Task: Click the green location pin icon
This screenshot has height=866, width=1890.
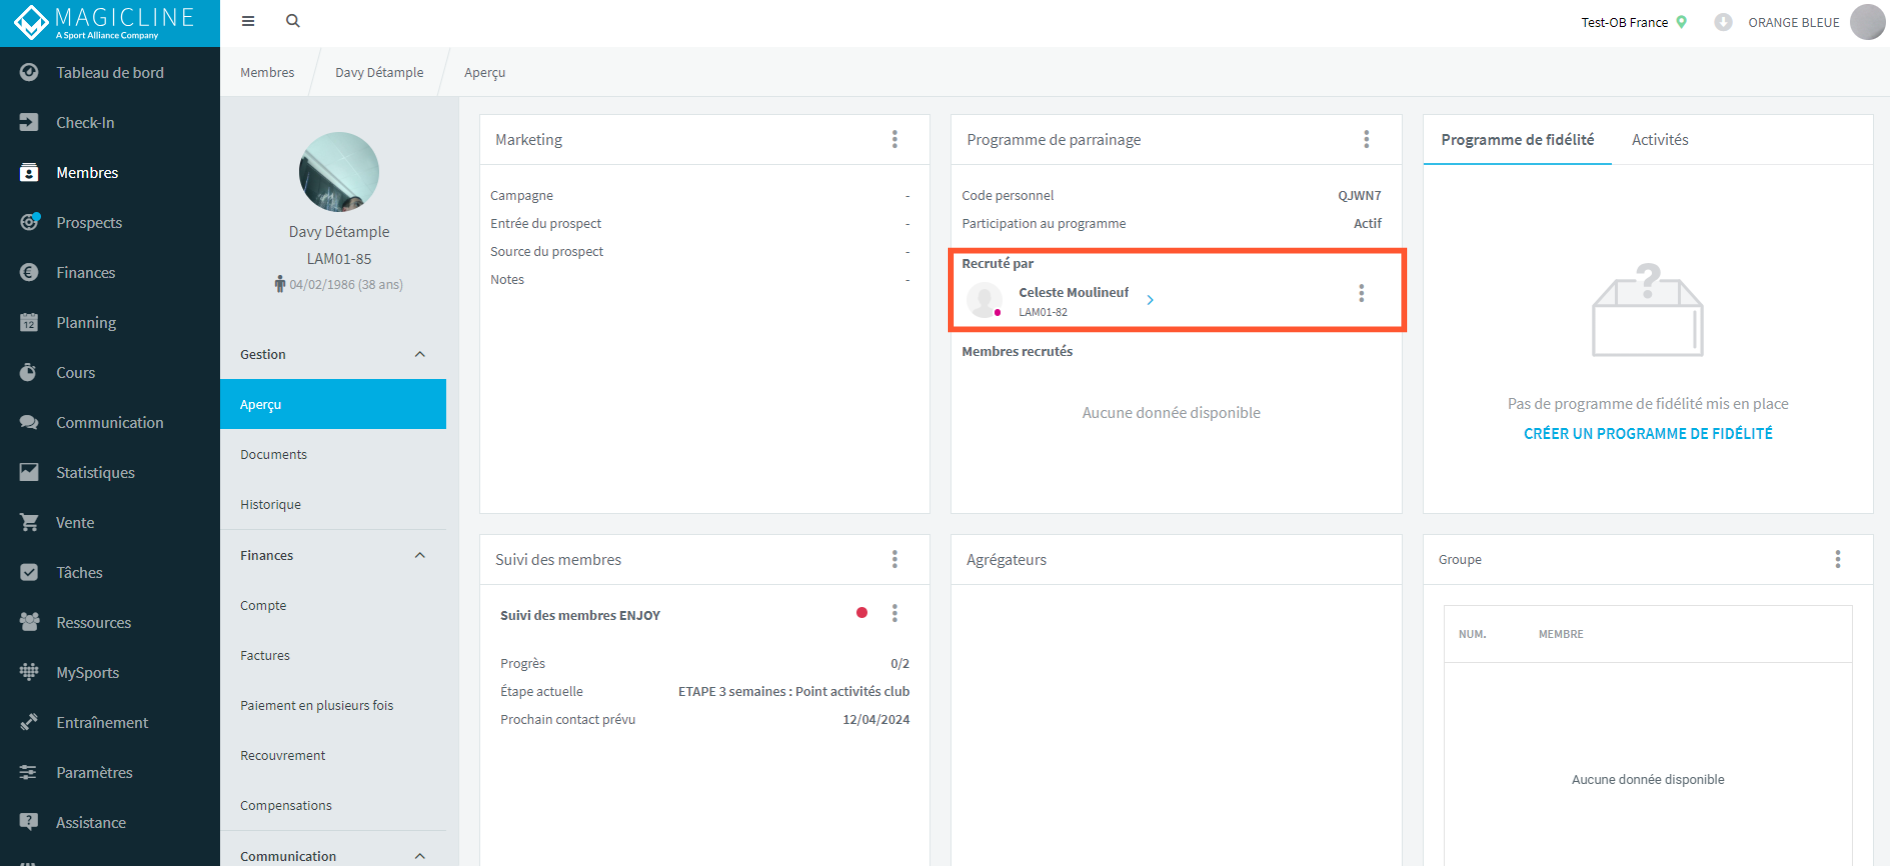Action: [x=1682, y=22]
